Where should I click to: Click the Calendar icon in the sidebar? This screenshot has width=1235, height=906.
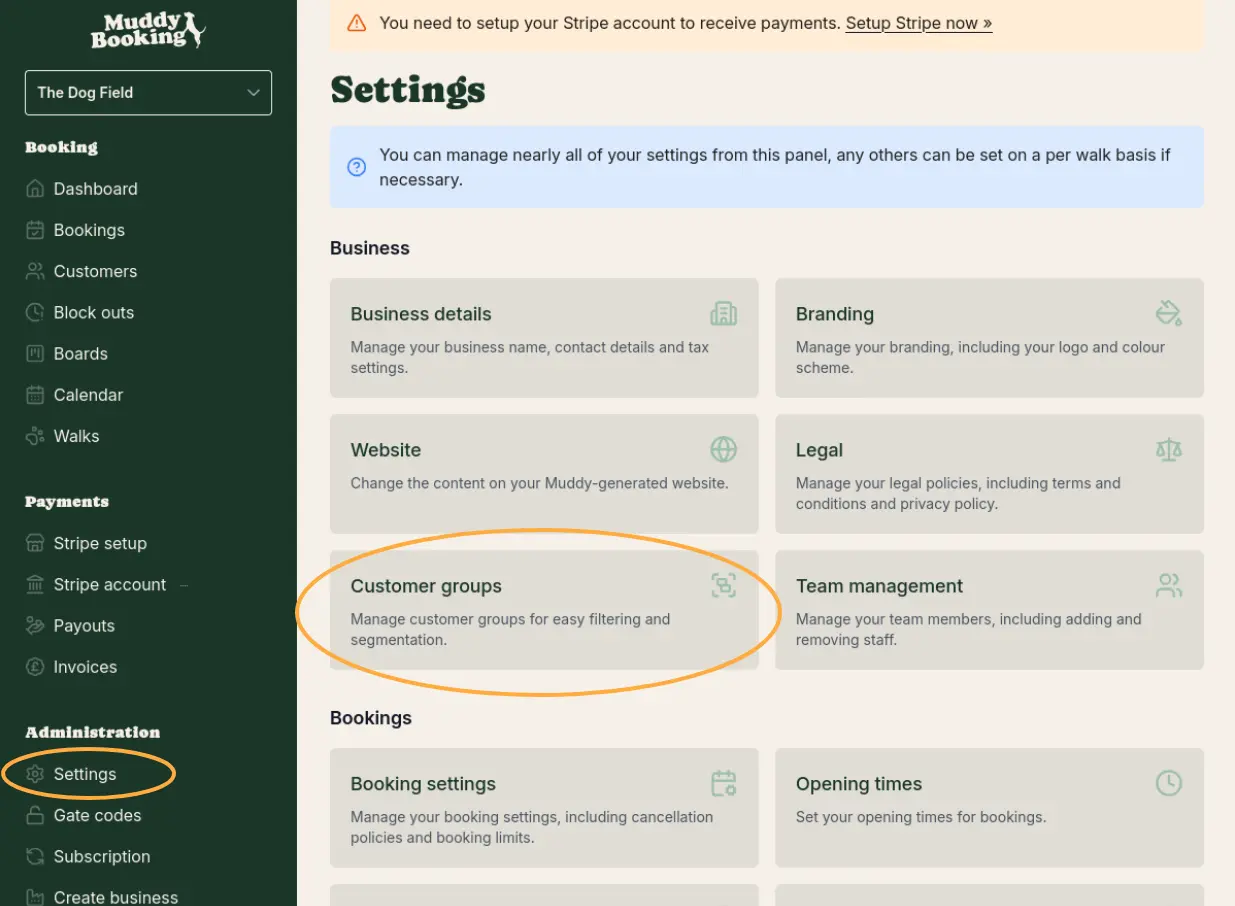coord(34,394)
